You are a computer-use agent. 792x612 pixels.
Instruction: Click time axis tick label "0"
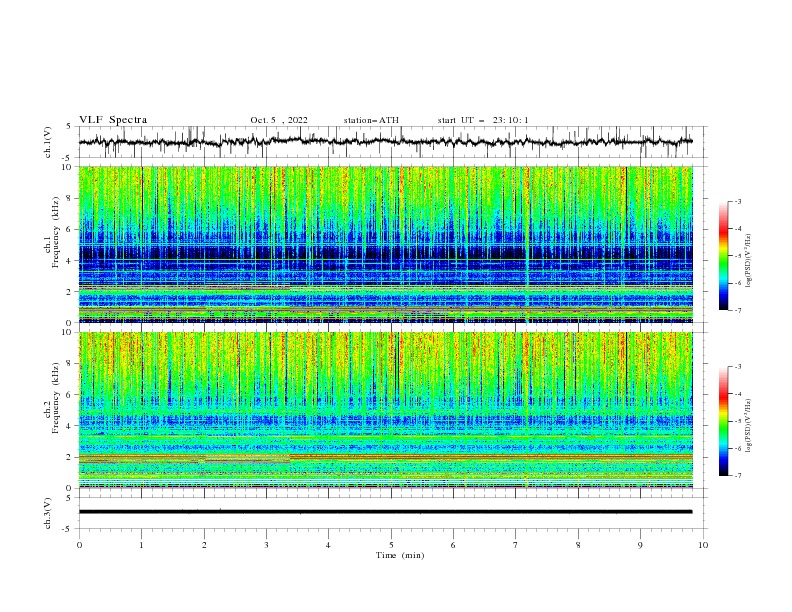[x=79, y=545]
